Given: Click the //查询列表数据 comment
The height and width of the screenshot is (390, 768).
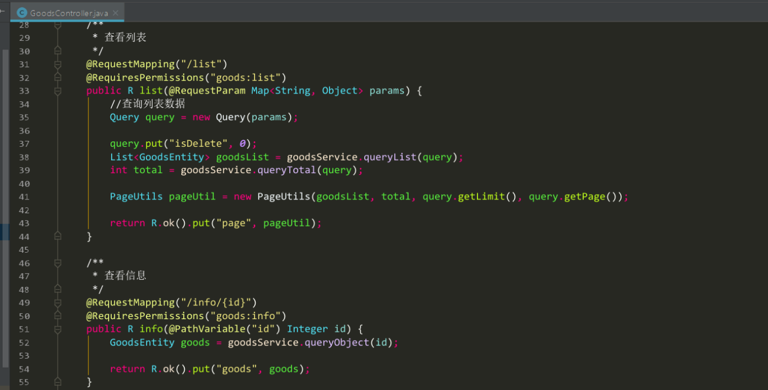Looking at the screenshot, I should click(x=147, y=103).
